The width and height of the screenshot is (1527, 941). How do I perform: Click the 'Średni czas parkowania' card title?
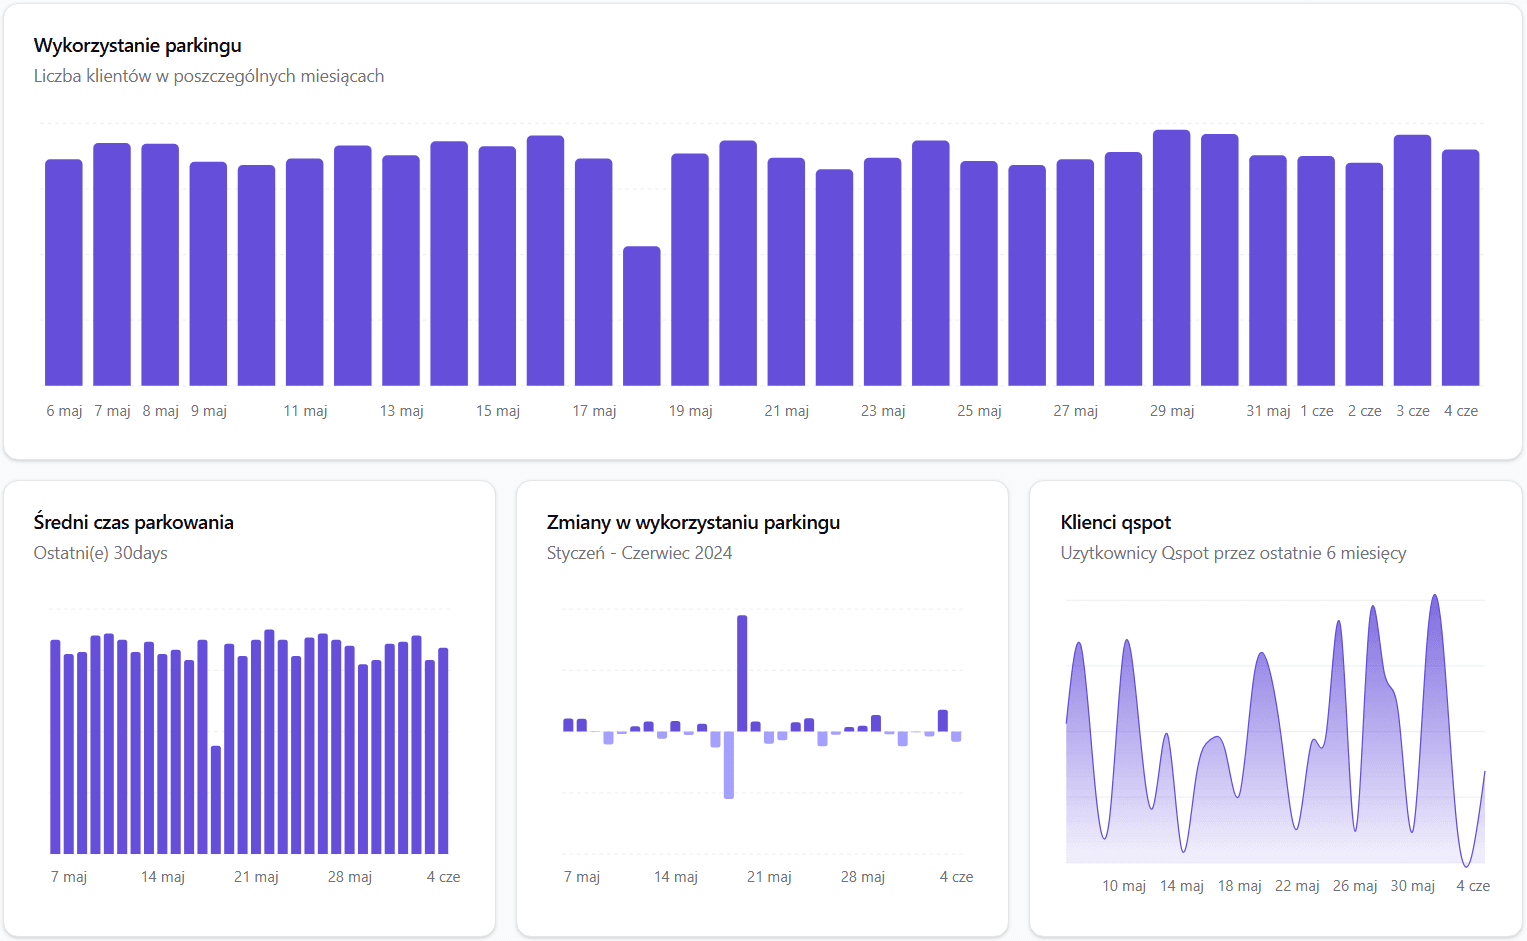[x=134, y=522]
